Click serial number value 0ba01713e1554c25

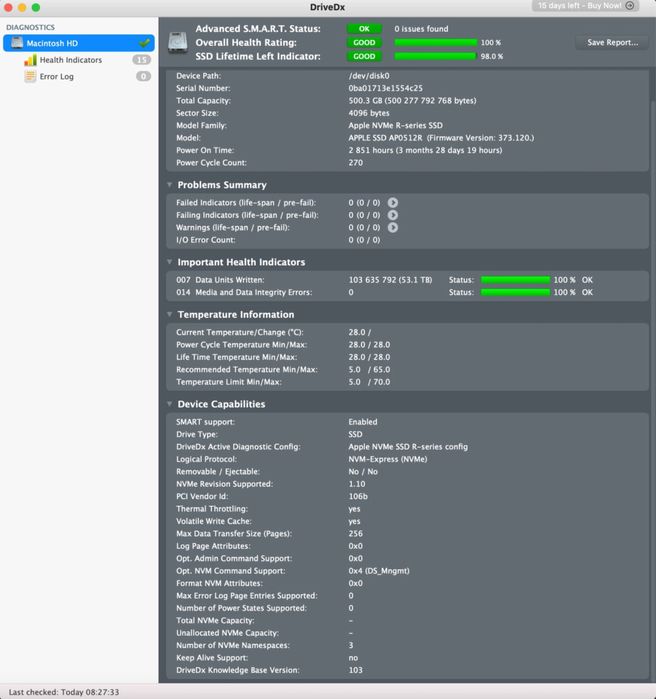point(385,88)
